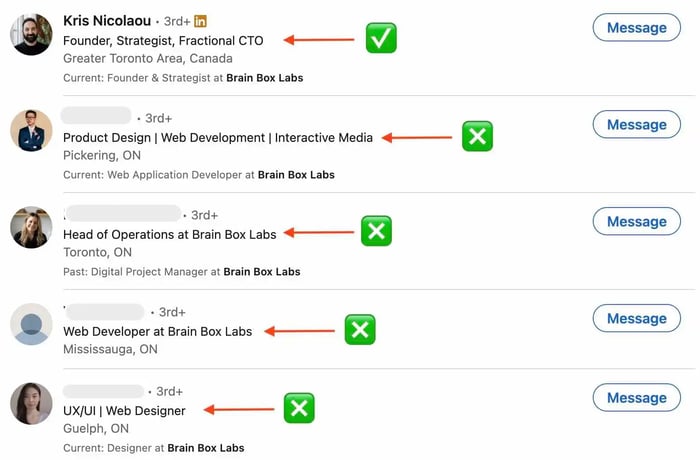Click the Head of Operations headline text
Screen dimensions: 700x460
point(169,235)
